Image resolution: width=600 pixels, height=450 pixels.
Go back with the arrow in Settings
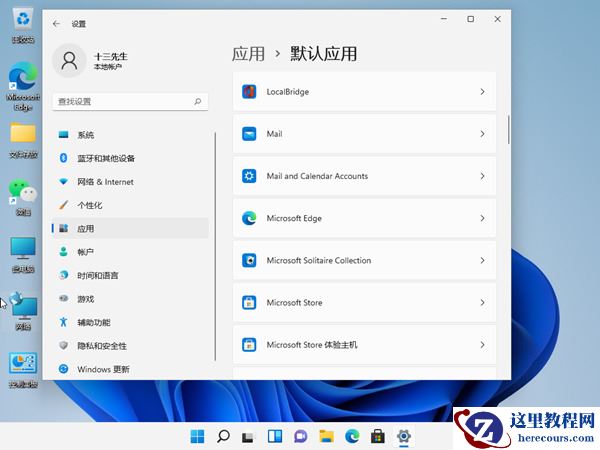[x=56, y=24]
